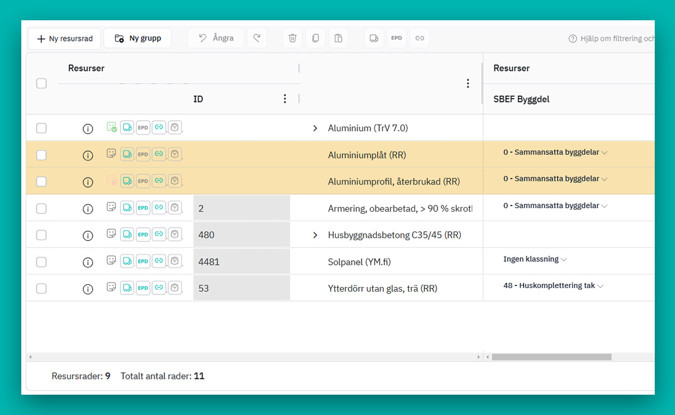
Task: Click the link chain icon in toolbar
Action: pos(419,39)
